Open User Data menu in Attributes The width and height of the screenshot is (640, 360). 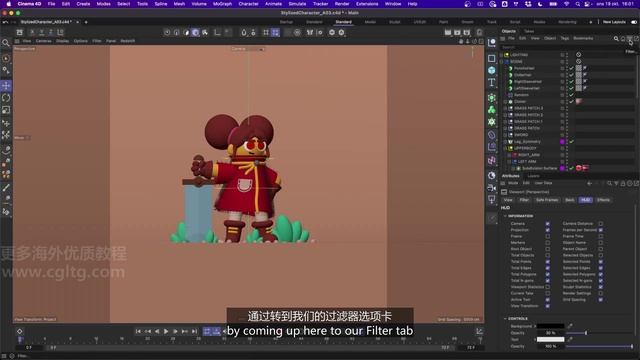point(543,183)
